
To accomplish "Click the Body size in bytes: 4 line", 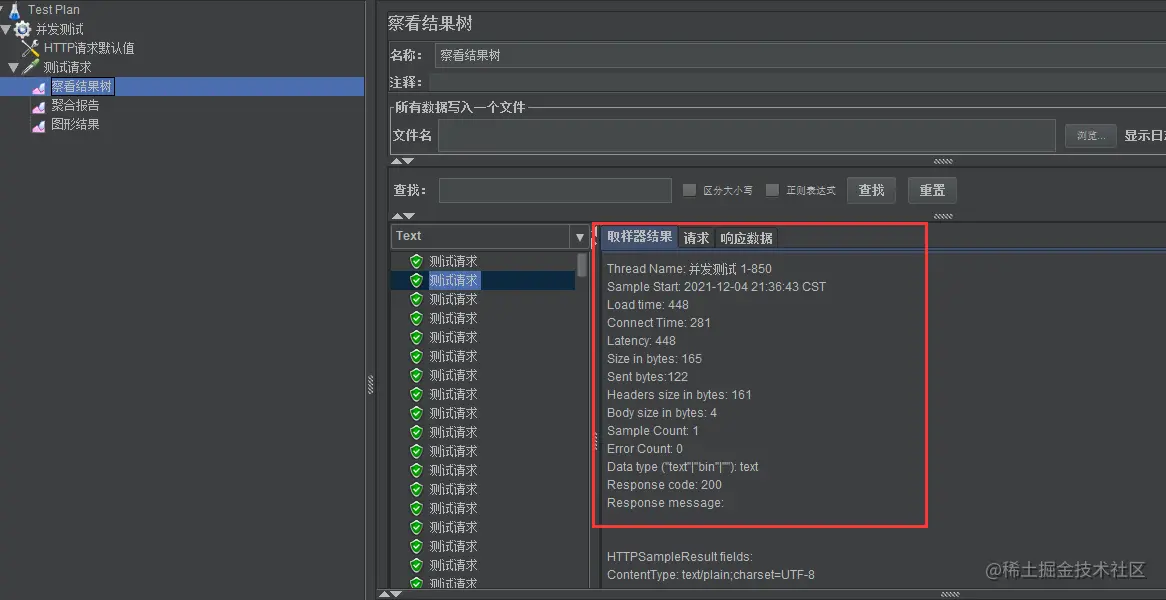I will [x=662, y=413].
